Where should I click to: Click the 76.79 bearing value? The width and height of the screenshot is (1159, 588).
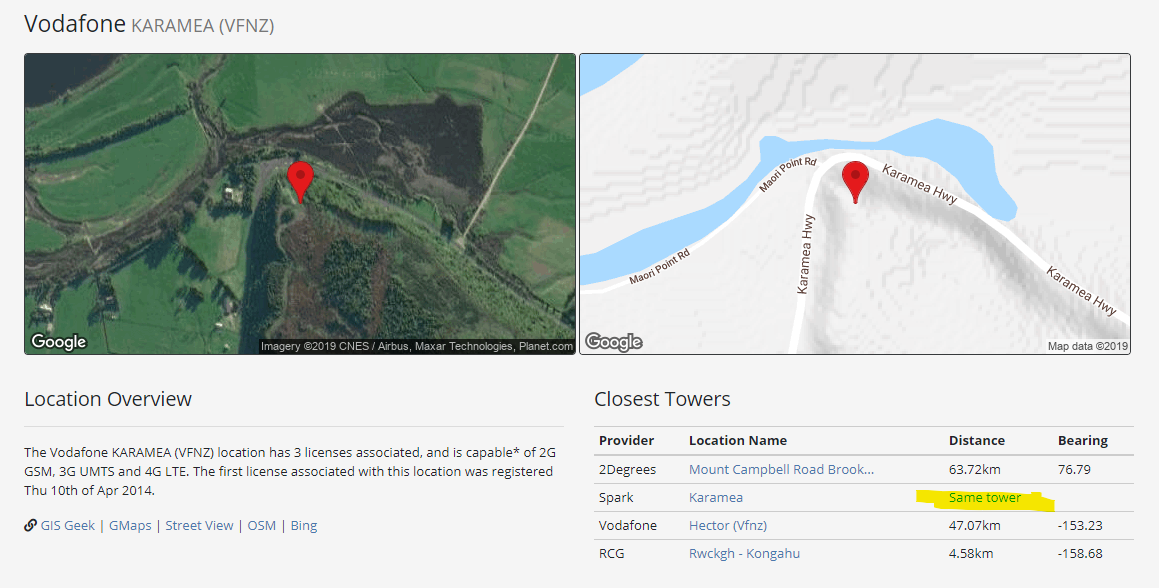click(1074, 469)
